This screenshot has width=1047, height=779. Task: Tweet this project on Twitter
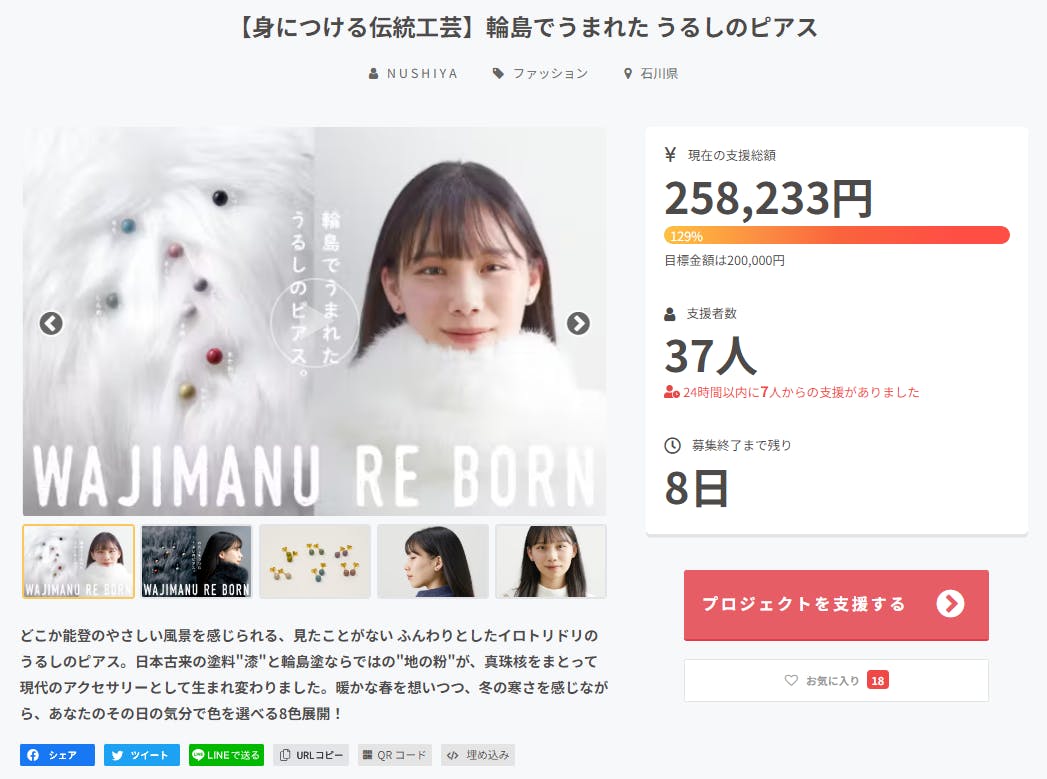tap(142, 755)
